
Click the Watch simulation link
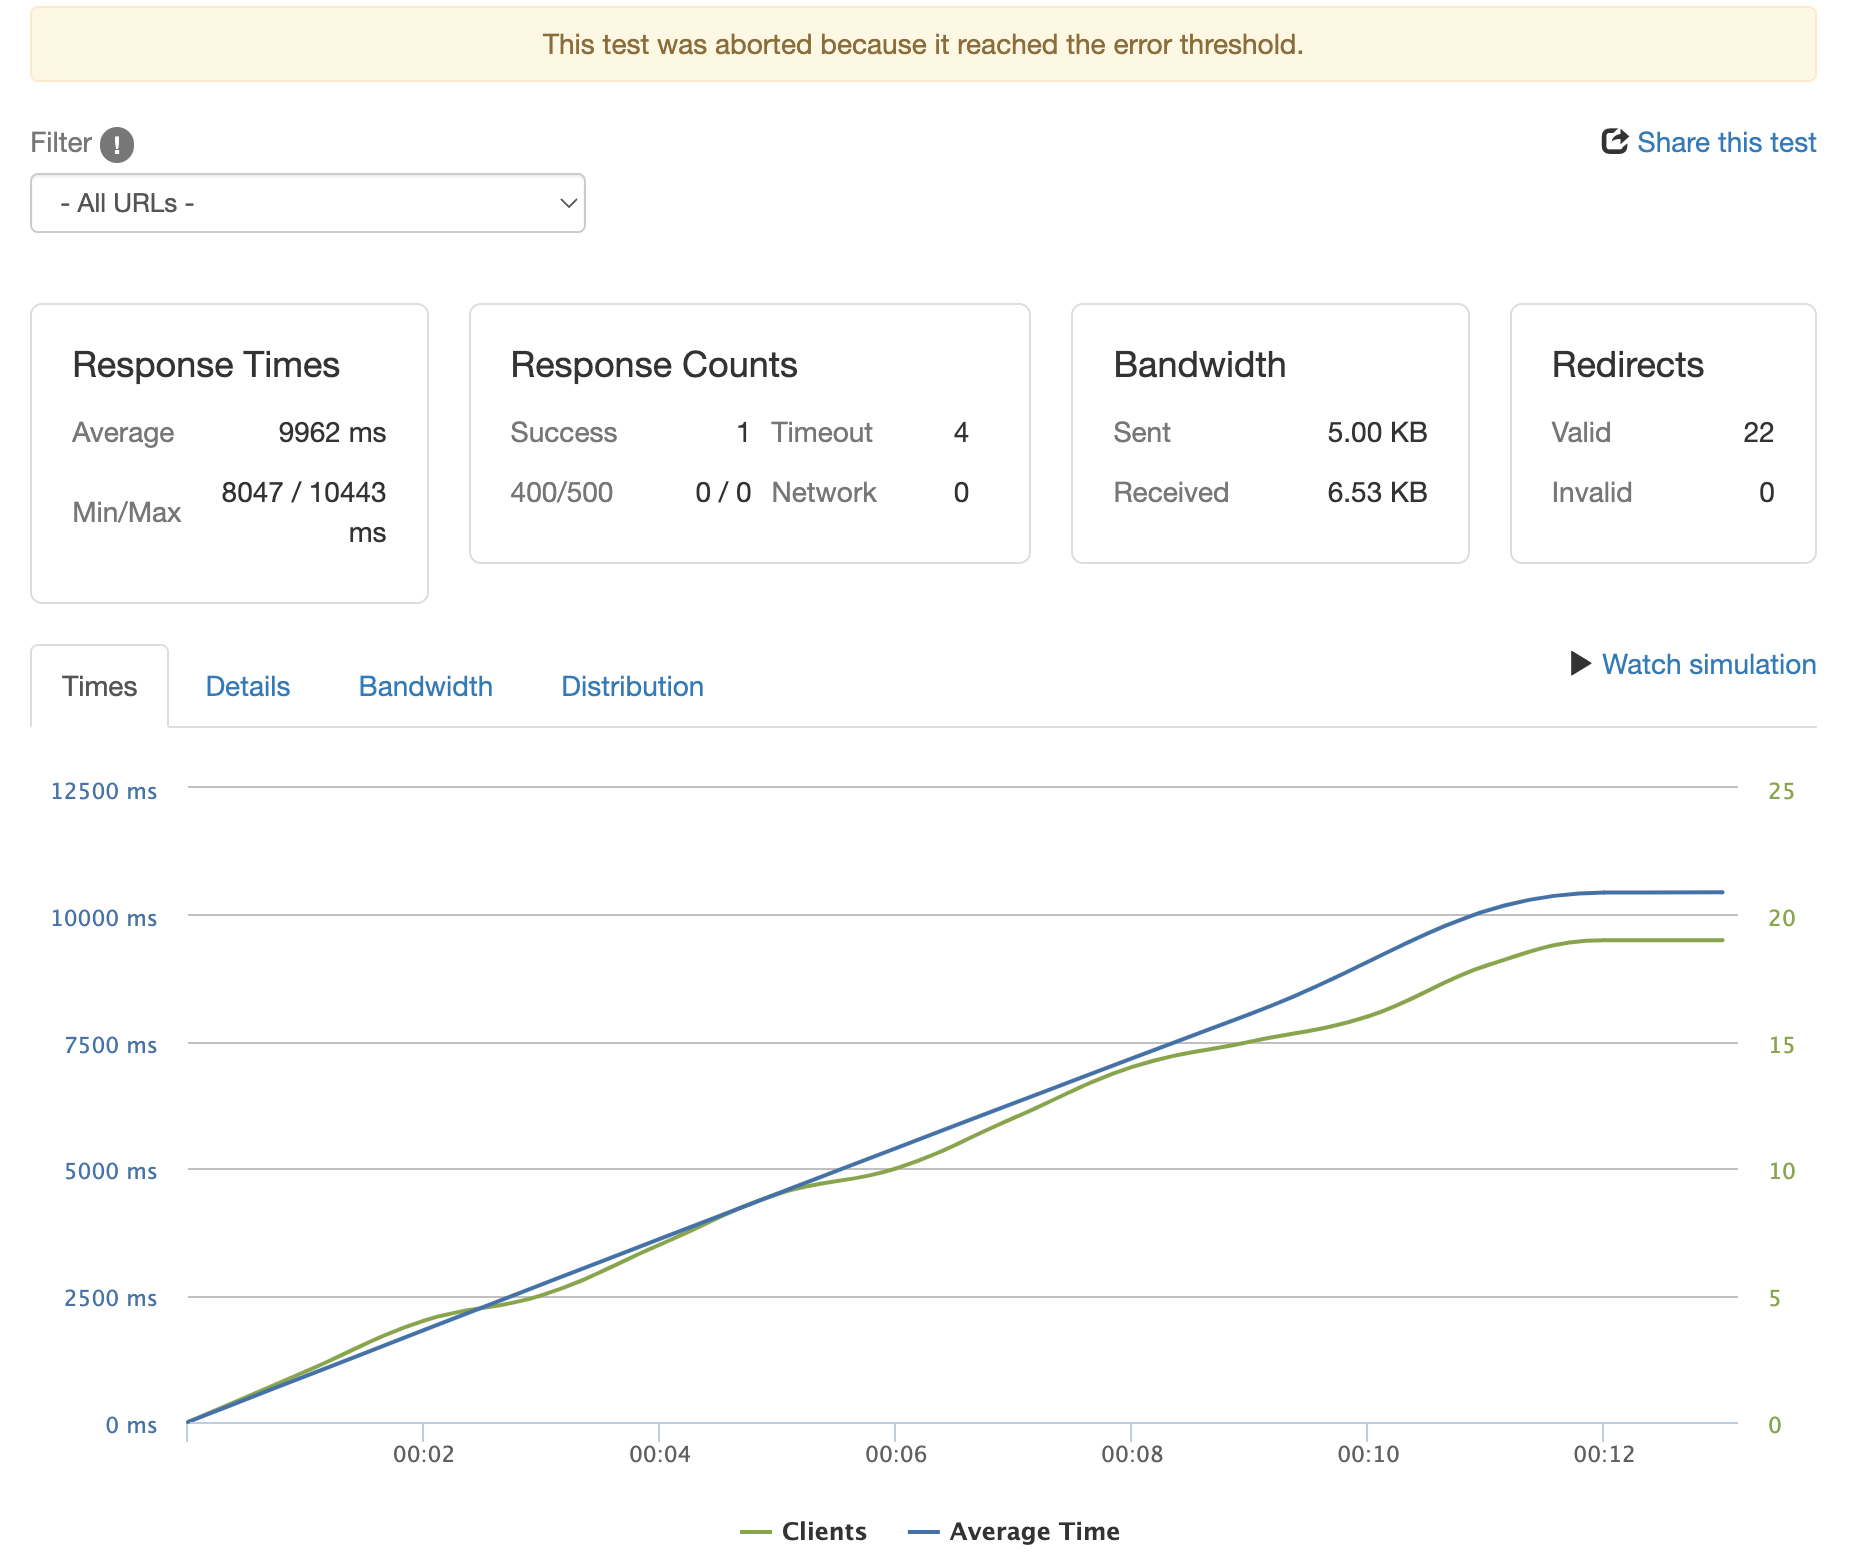click(x=1708, y=664)
